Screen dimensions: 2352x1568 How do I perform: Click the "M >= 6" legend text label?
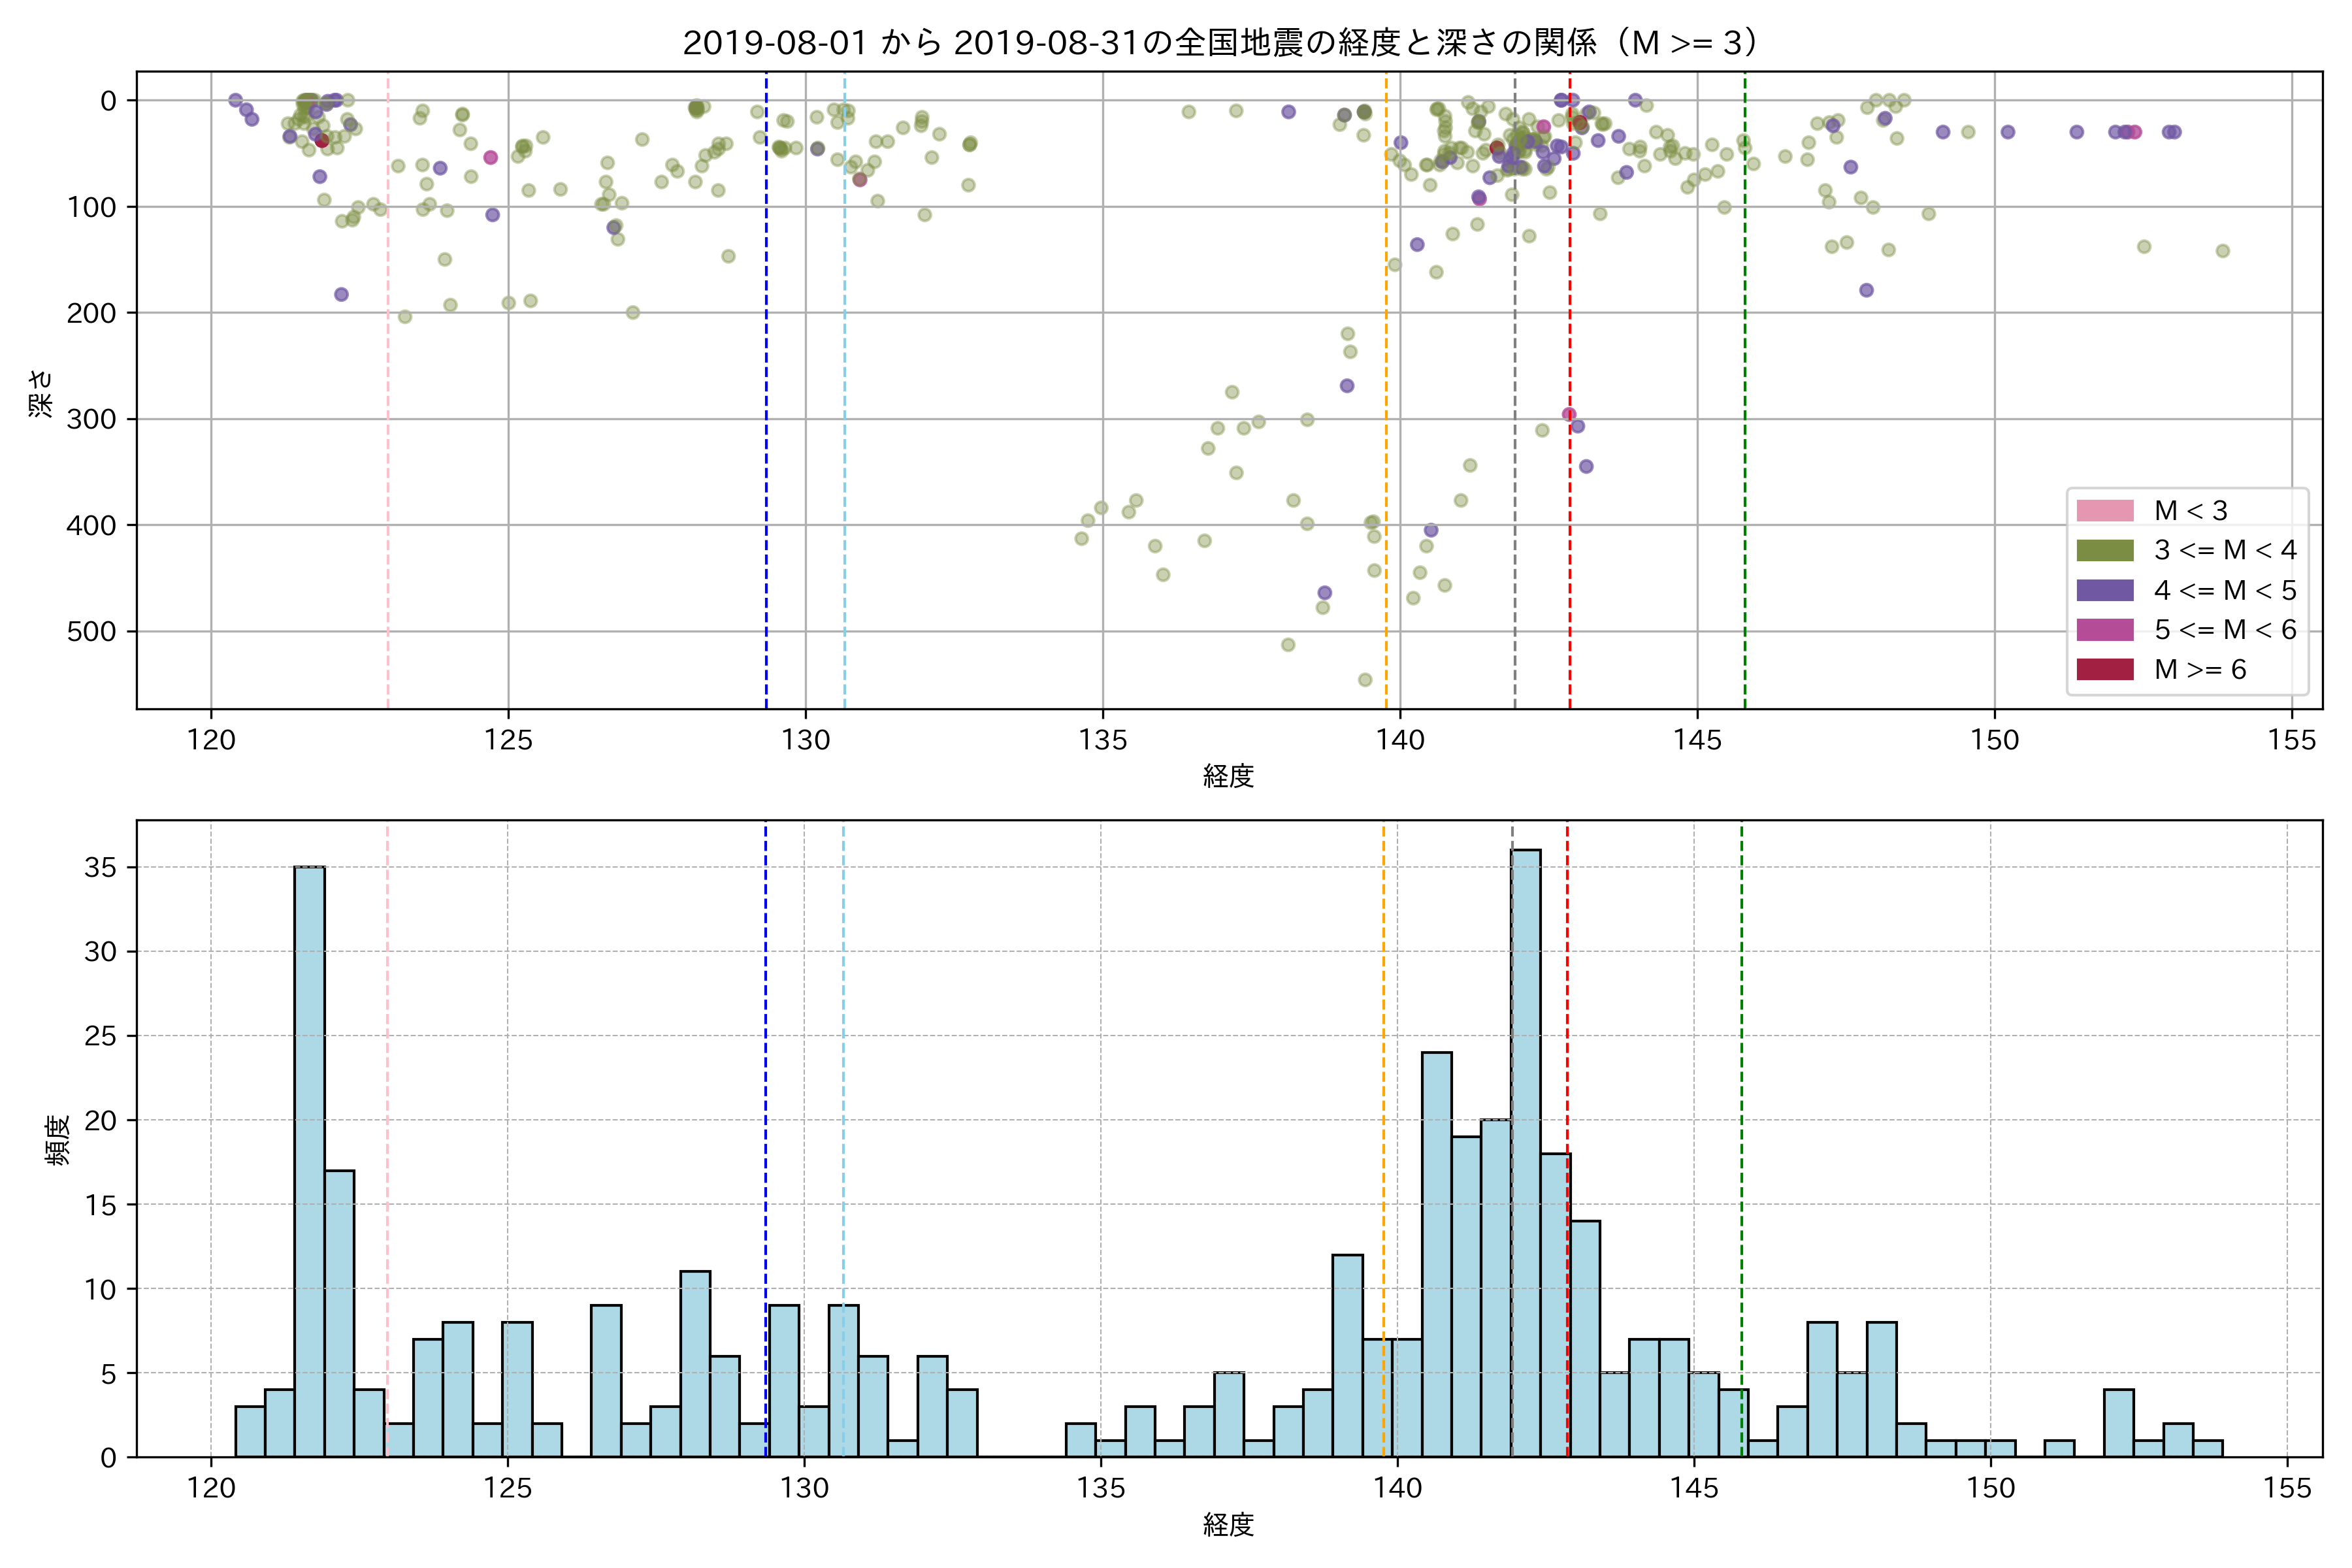2200,669
